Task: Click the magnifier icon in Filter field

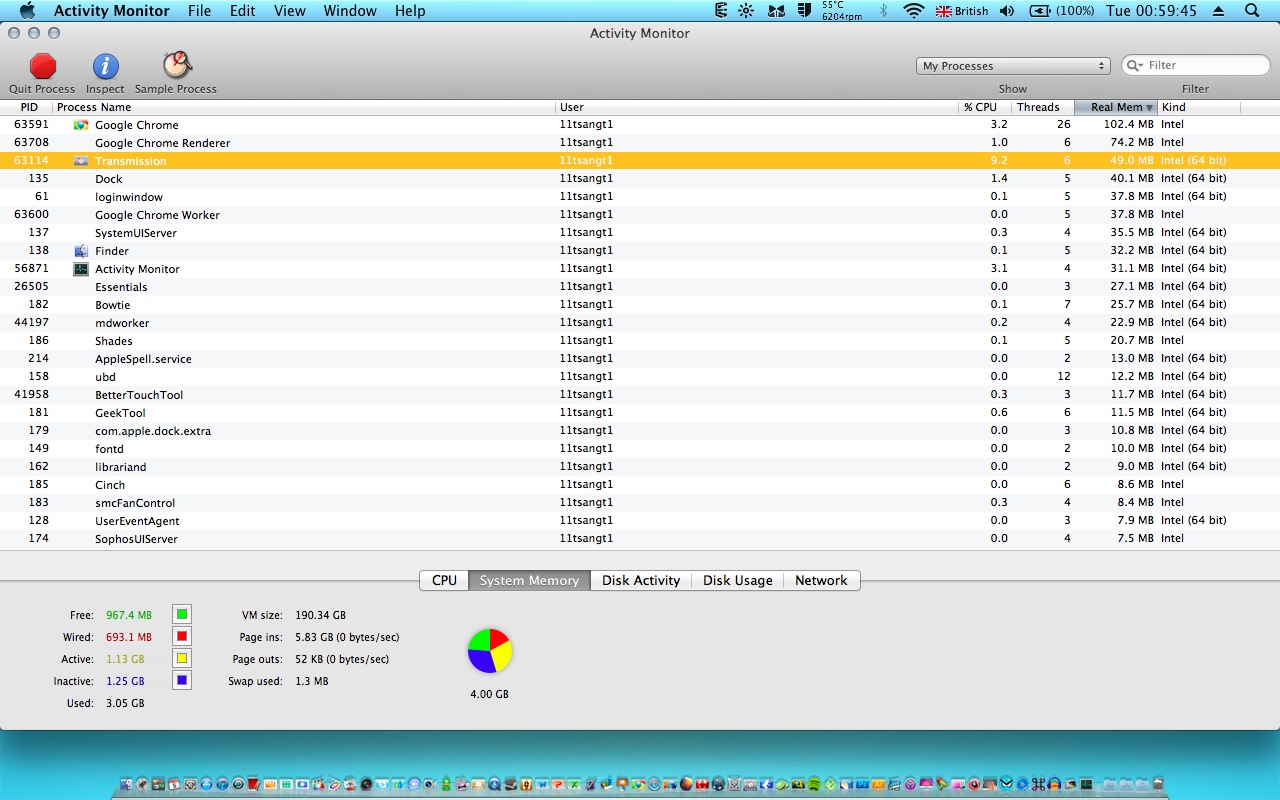Action: 1135,65
